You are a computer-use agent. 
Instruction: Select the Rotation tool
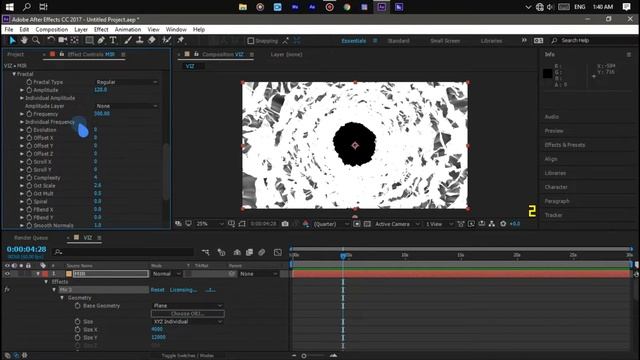click(51, 40)
